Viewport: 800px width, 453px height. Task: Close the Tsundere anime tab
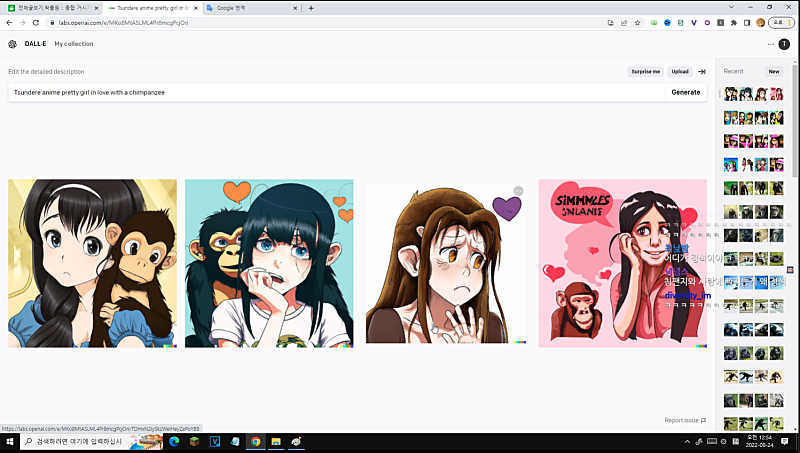(195, 8)
